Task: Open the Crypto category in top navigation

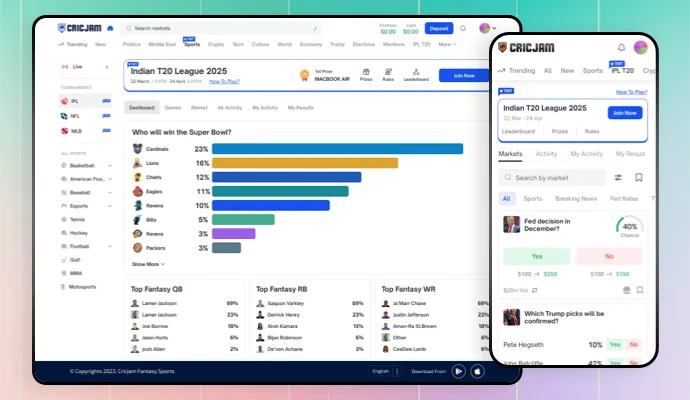Action: click(x=215, y=44)
